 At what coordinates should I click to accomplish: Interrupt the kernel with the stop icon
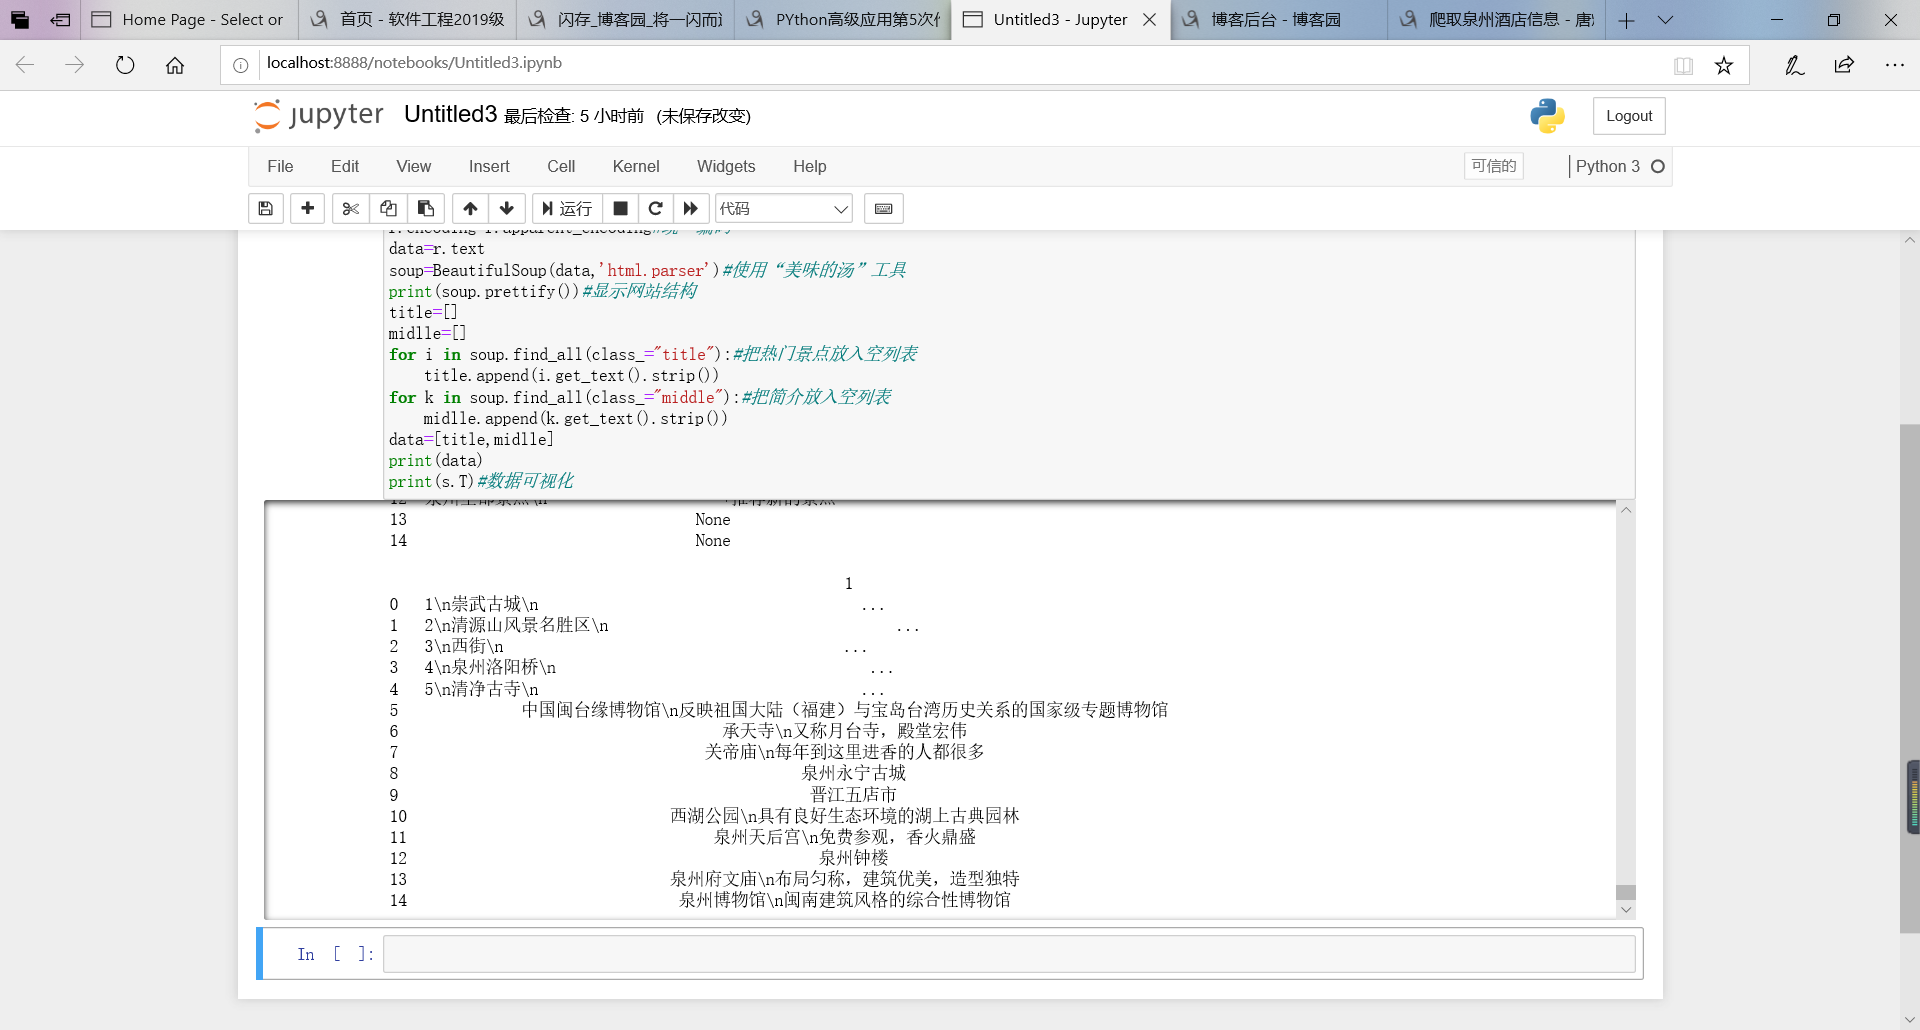pos(620,208)
